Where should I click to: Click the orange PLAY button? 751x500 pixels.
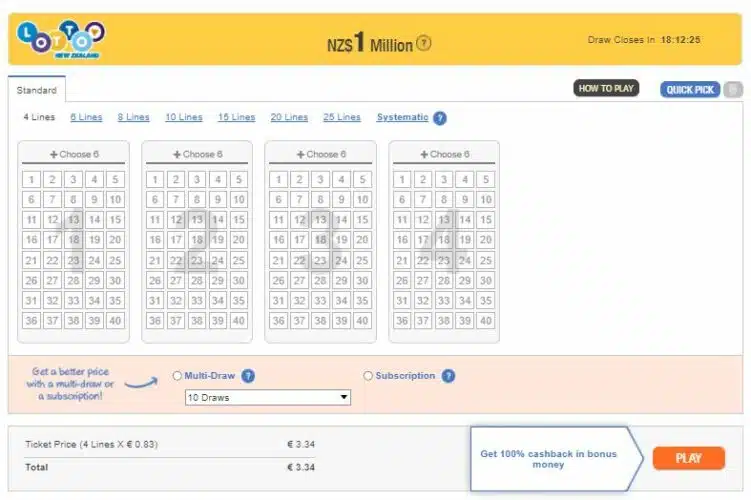(x=688, y=458)
